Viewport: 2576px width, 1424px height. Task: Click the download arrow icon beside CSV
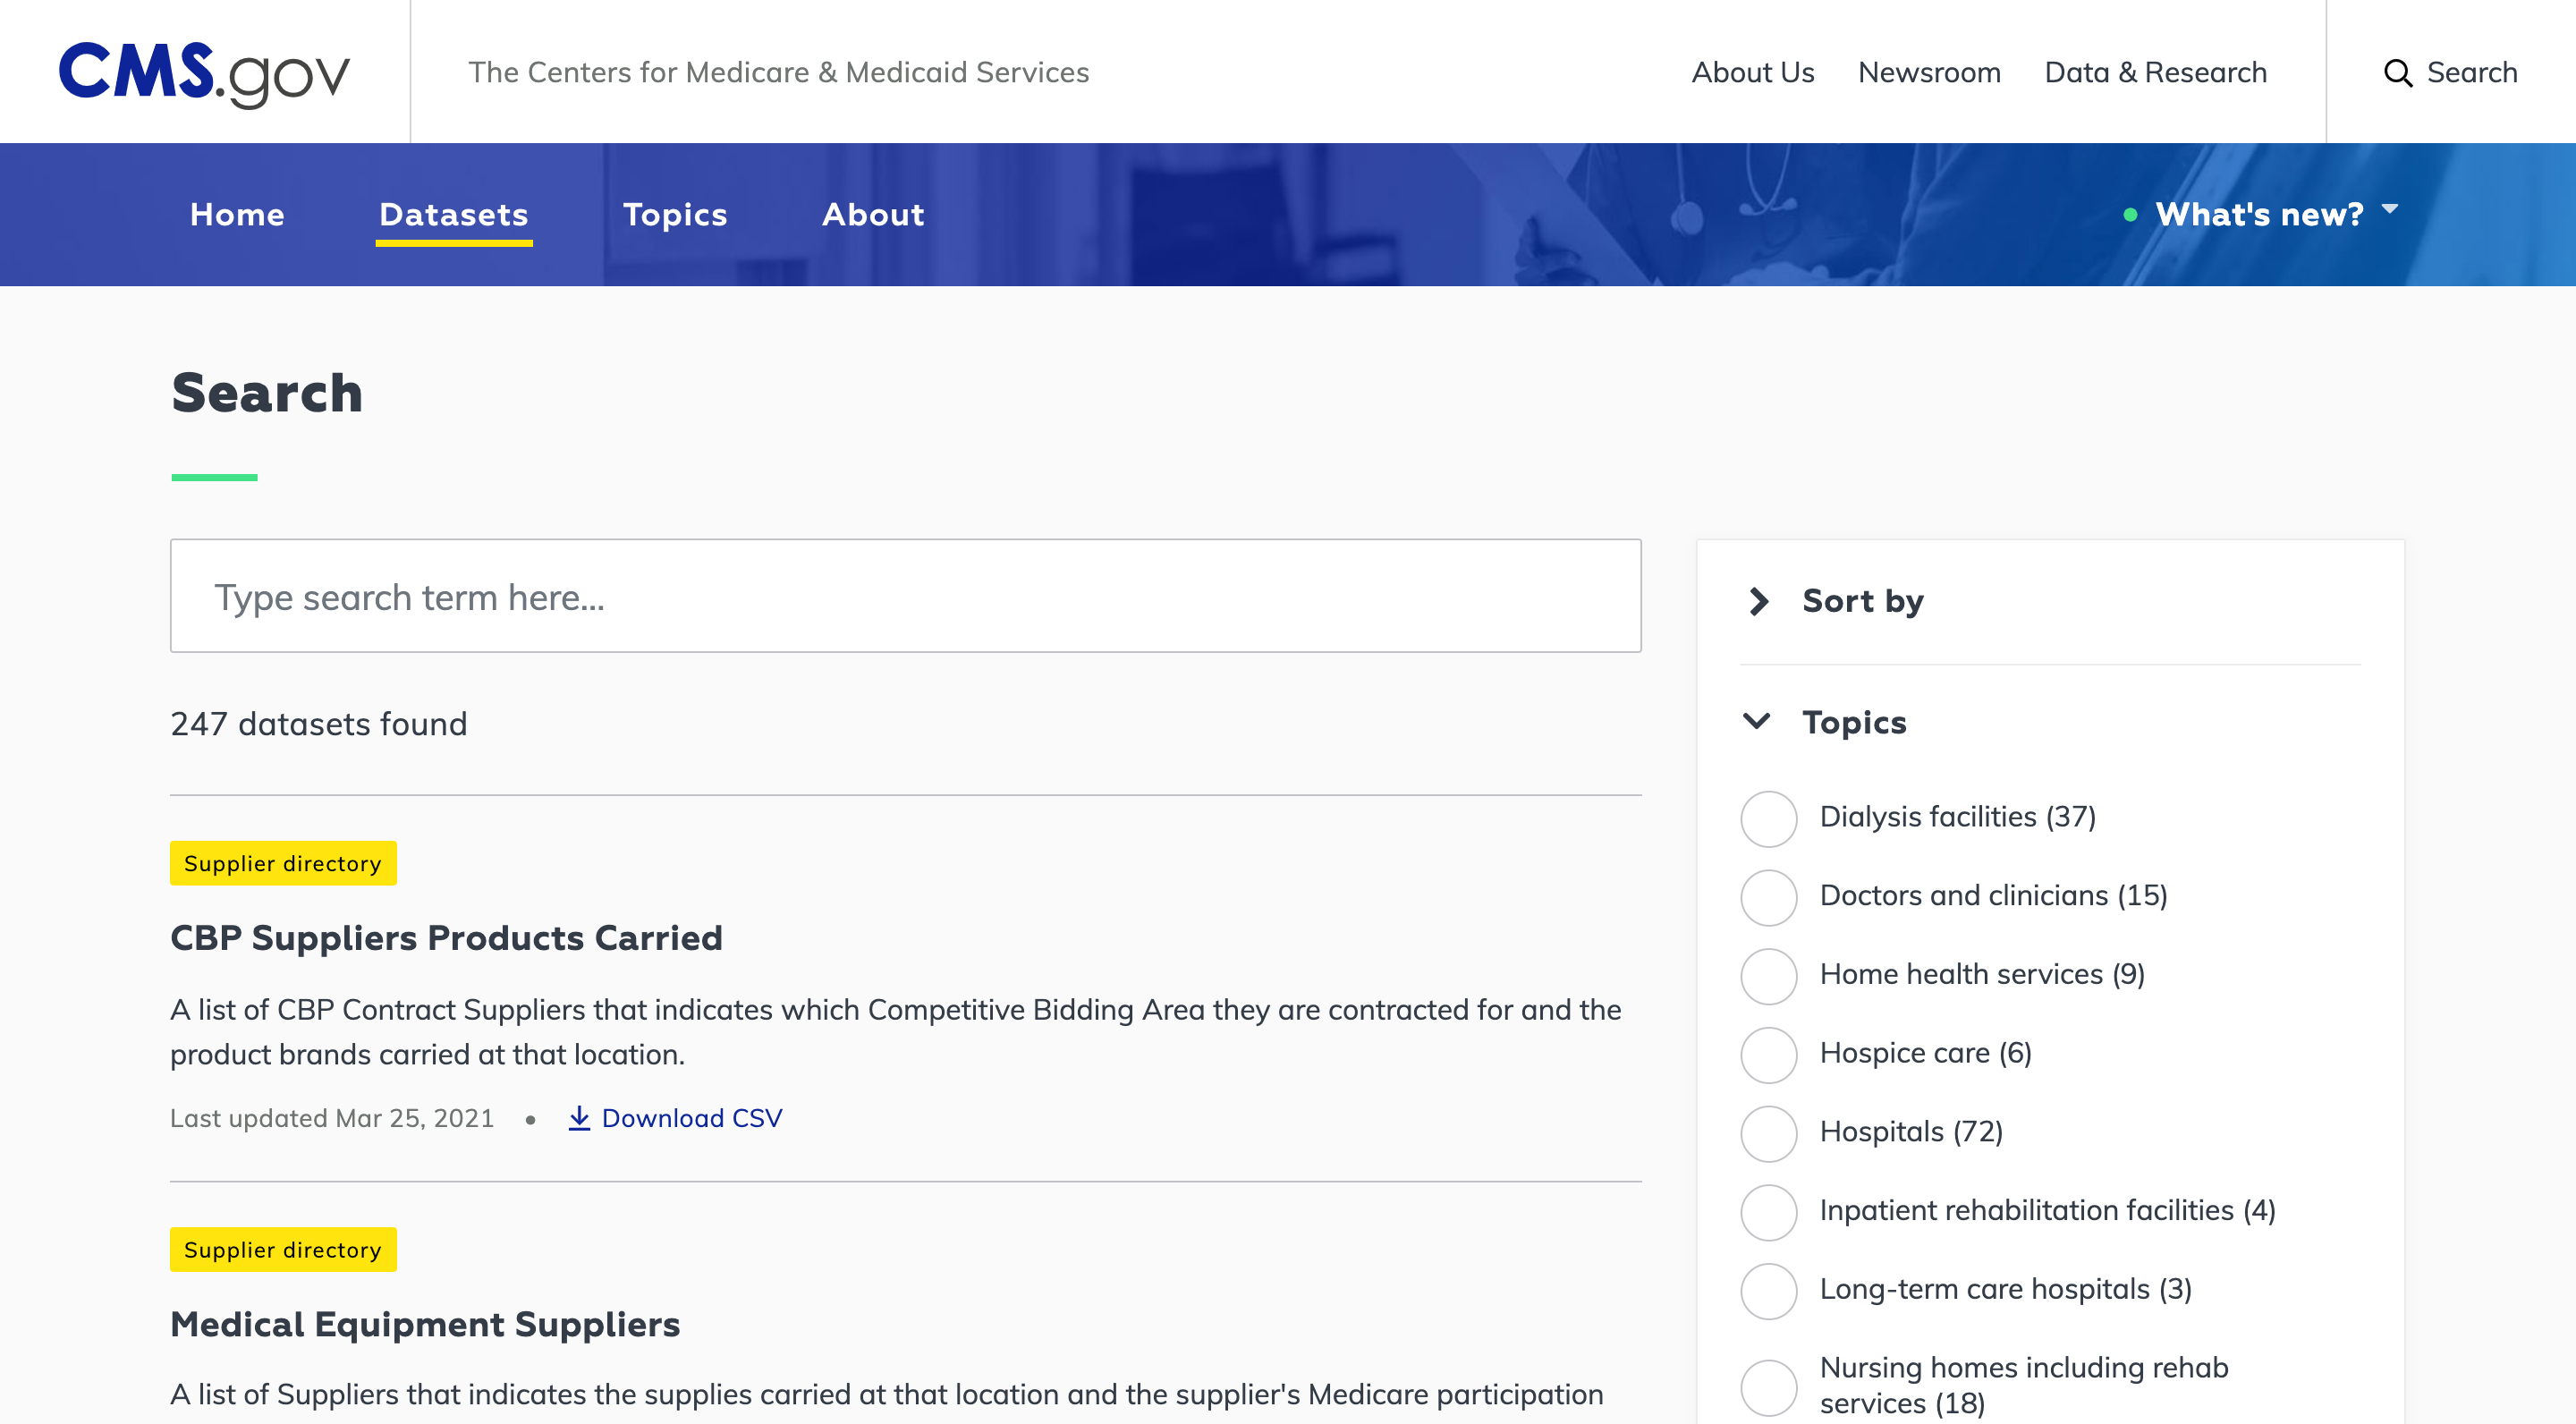tap(579, 1118)
